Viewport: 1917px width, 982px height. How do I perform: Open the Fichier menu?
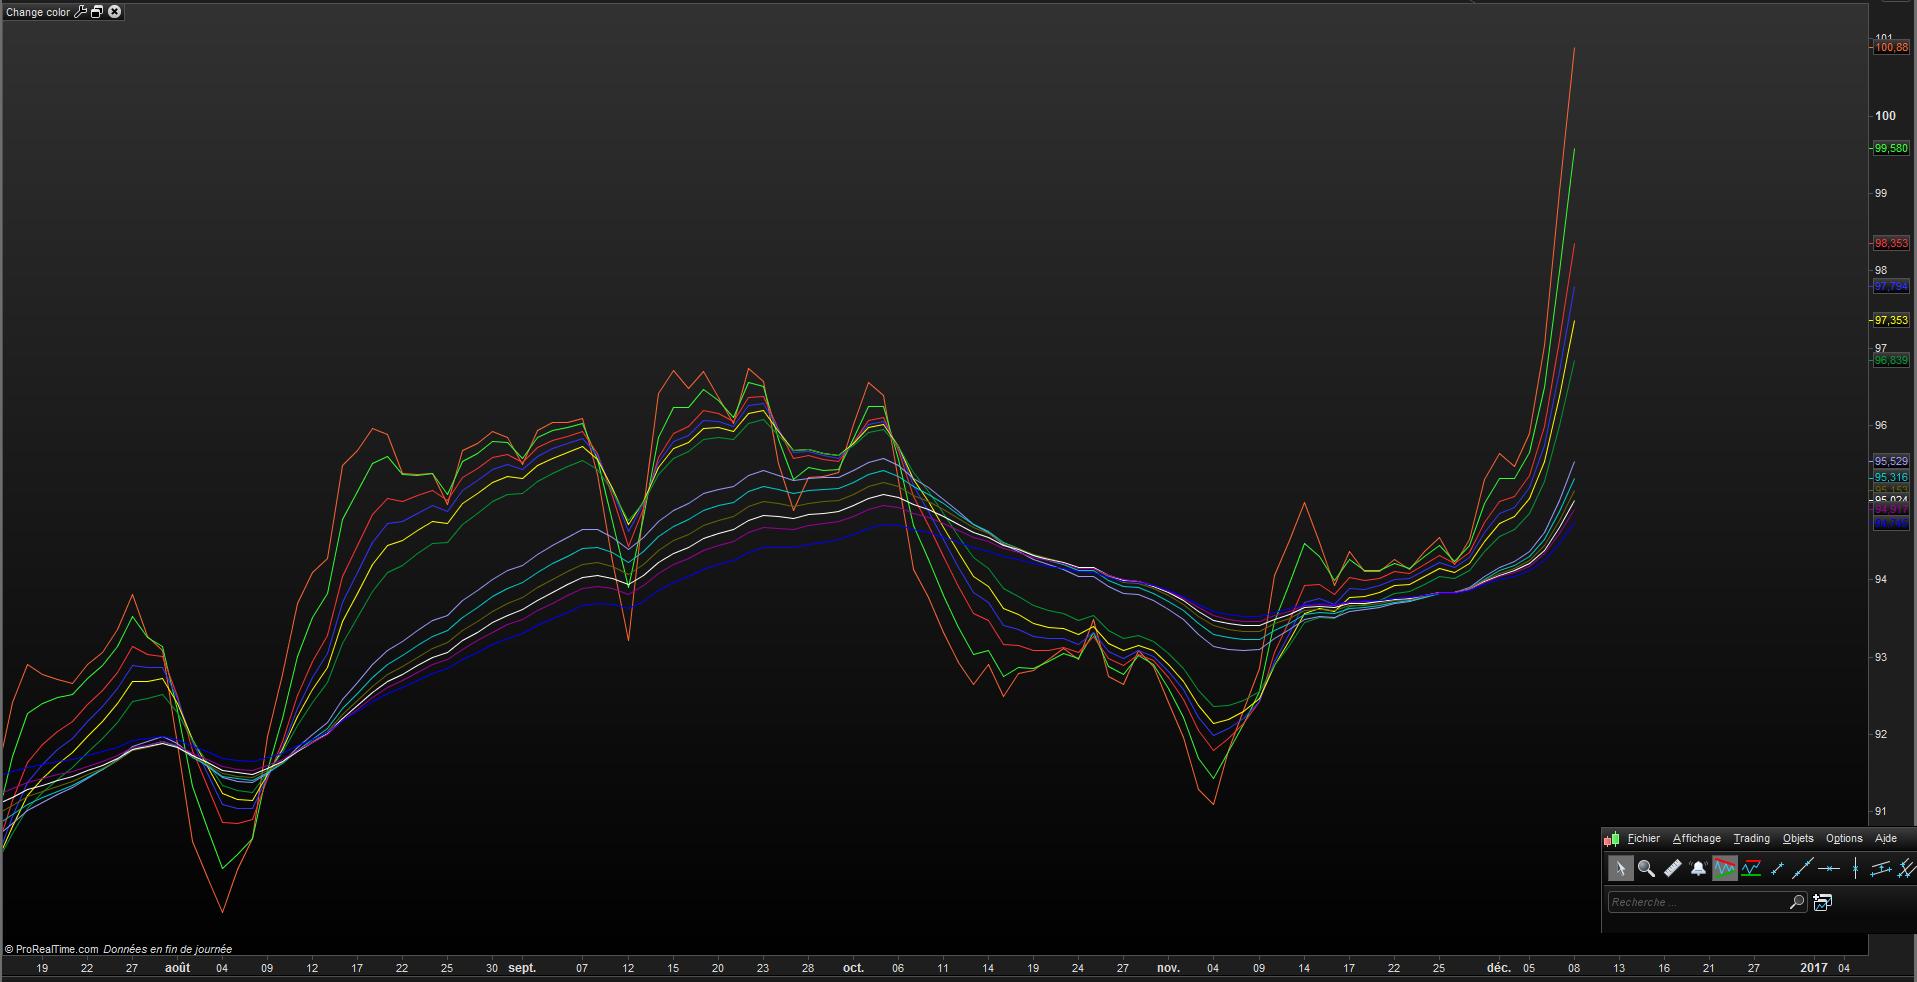[x=1643, y=839]
